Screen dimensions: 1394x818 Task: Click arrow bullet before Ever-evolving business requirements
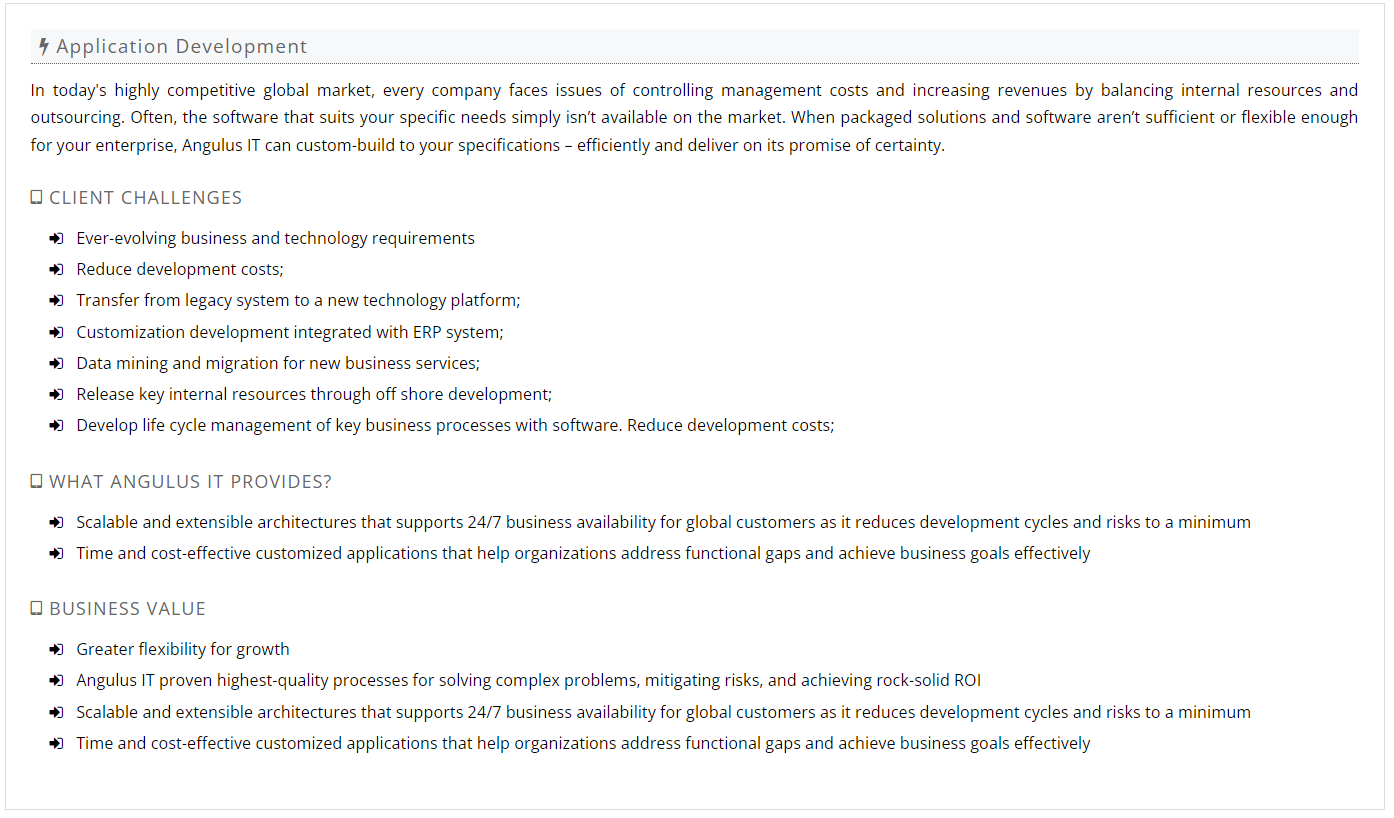coord(56,239)
